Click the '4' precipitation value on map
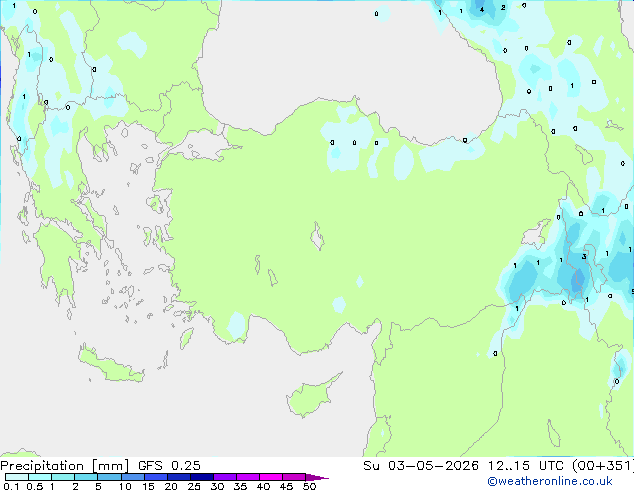The width and height of the screenshot is (634, 490). point(482,9)
